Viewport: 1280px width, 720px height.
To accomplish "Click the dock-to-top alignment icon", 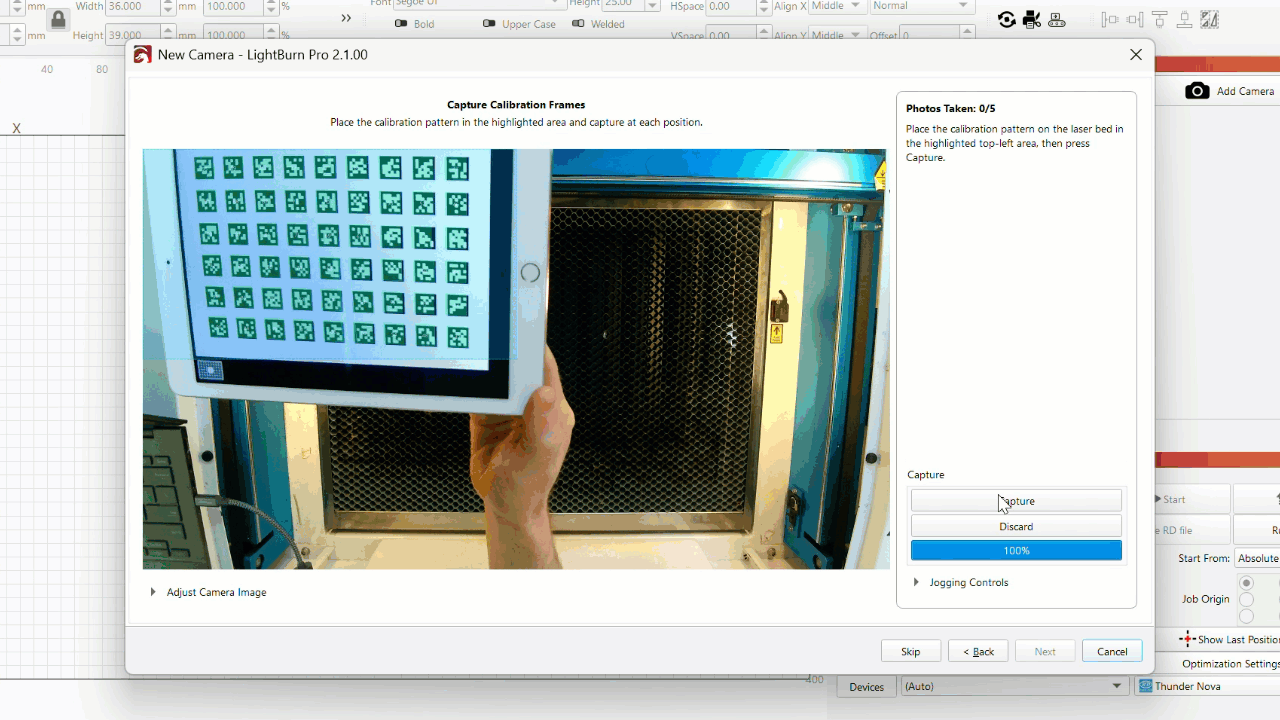I will click(1160, 20).
